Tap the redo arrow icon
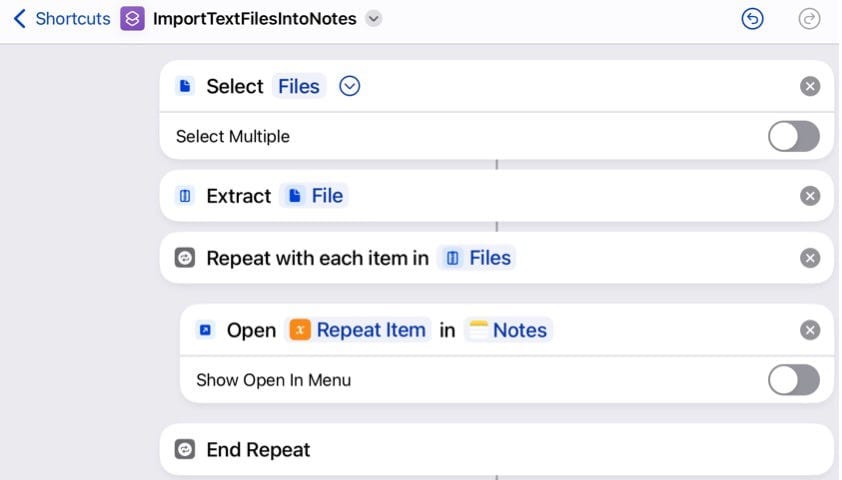 pos(809,19)
